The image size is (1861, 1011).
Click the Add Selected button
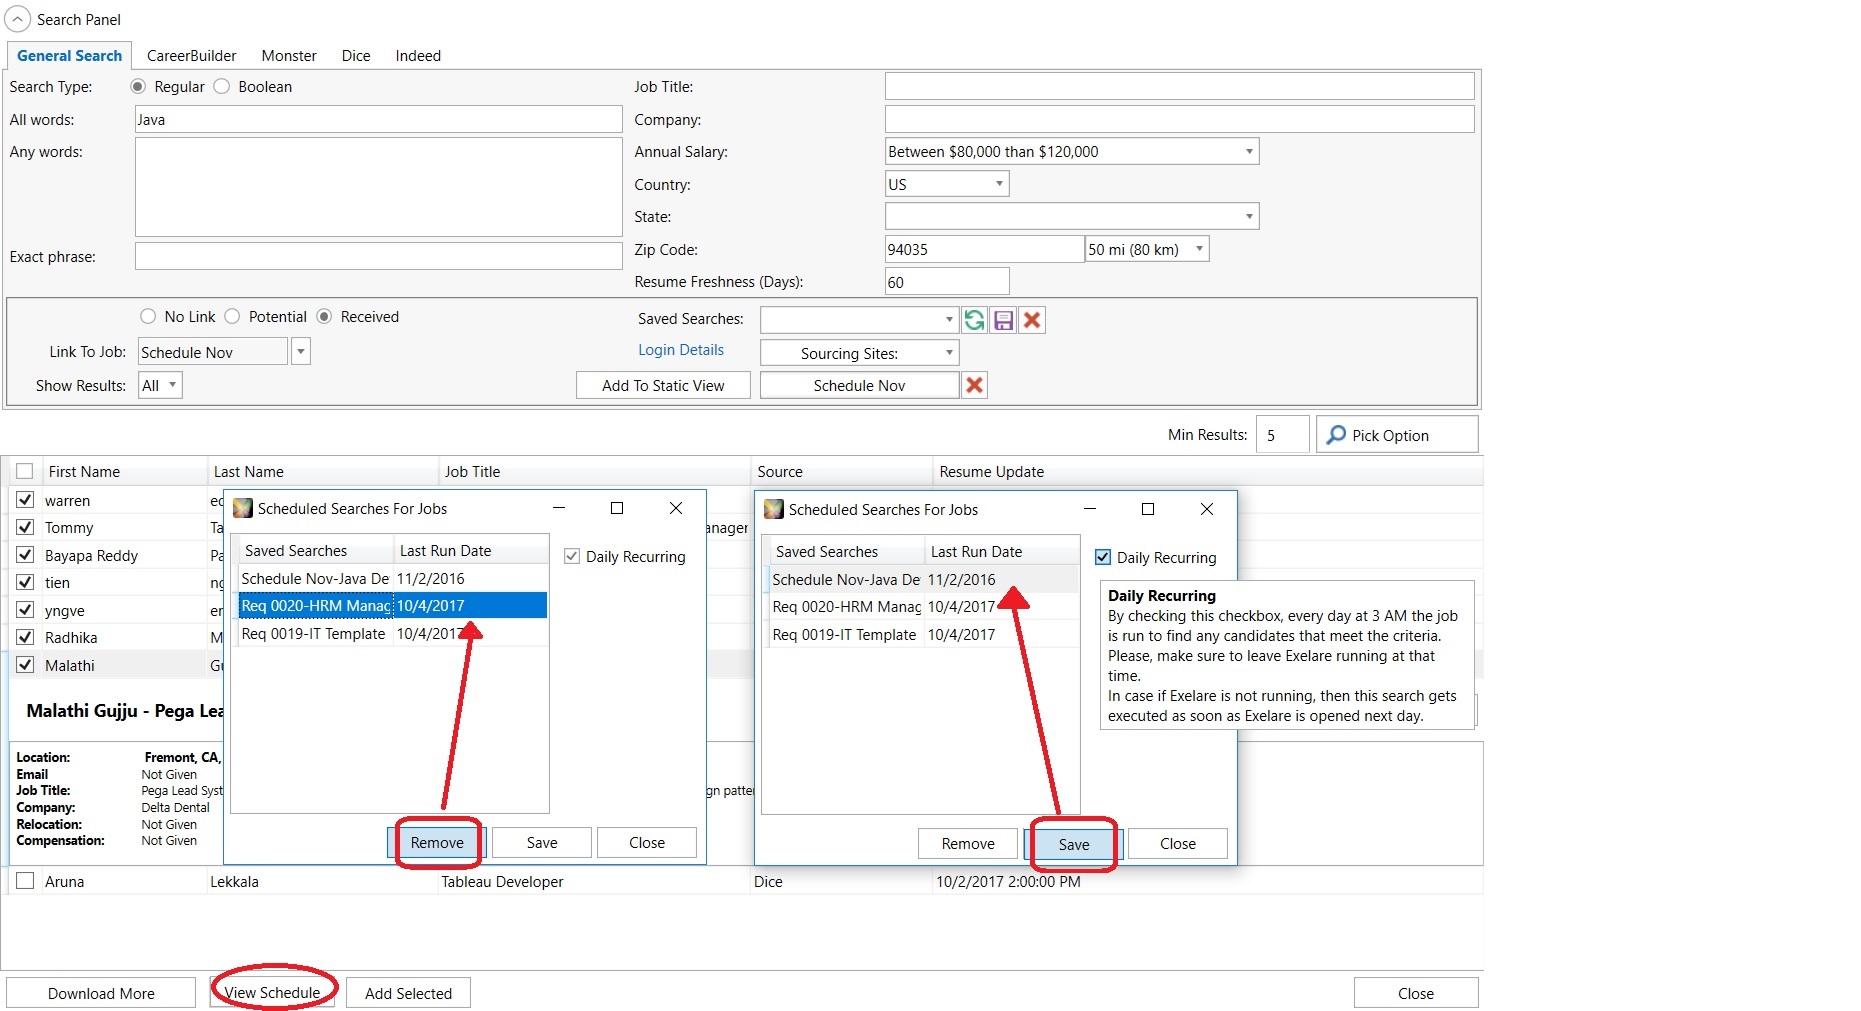(x=408, y=993)
